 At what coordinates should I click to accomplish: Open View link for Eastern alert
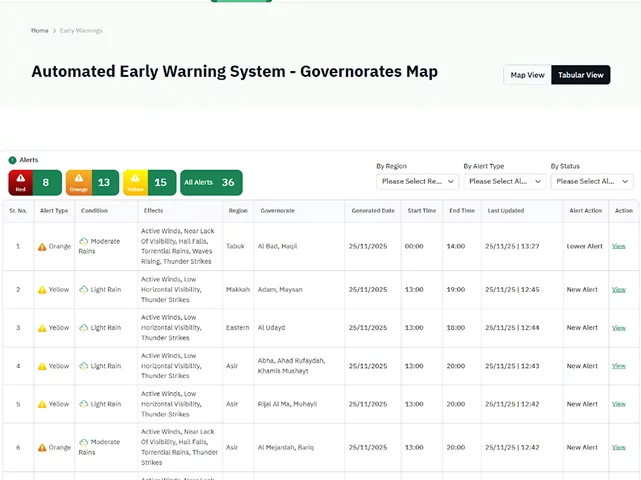[619, 327]
